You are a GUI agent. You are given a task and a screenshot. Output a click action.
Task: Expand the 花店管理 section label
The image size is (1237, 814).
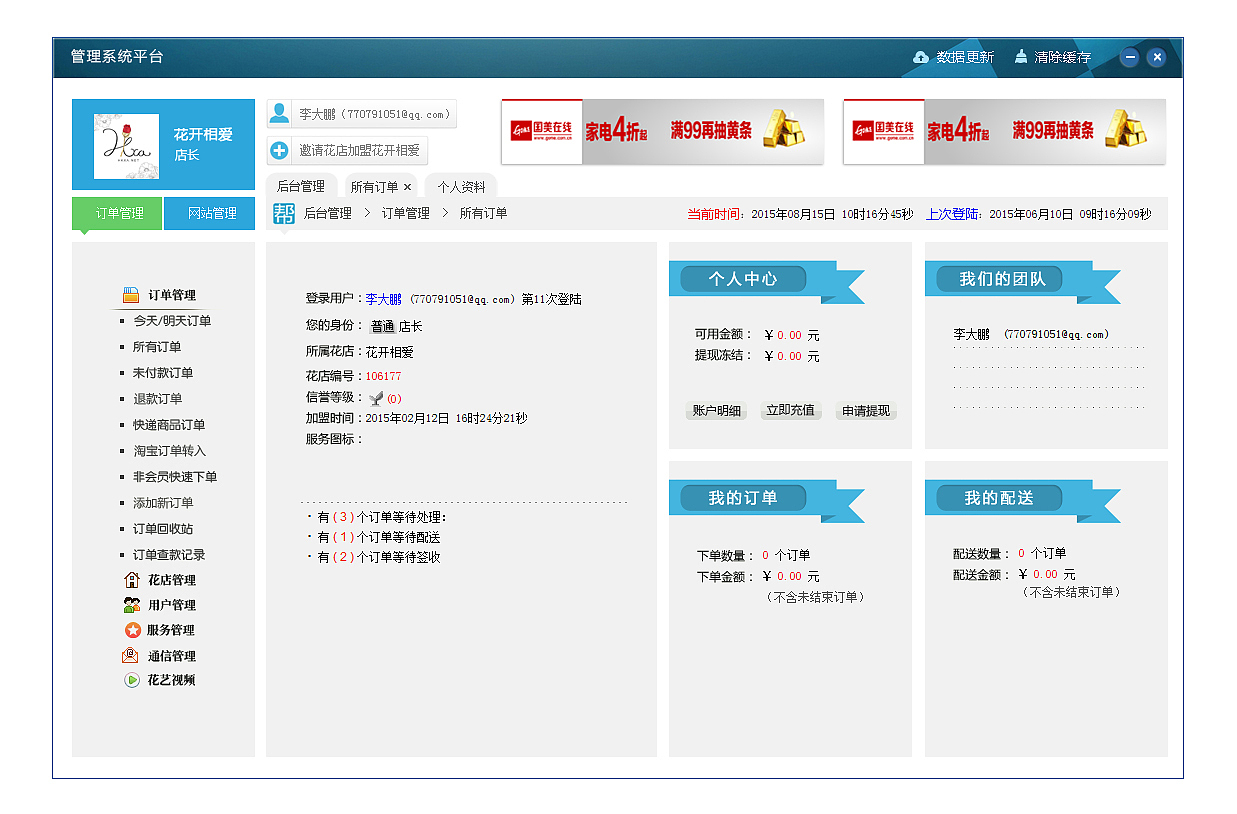pos(172,580)
